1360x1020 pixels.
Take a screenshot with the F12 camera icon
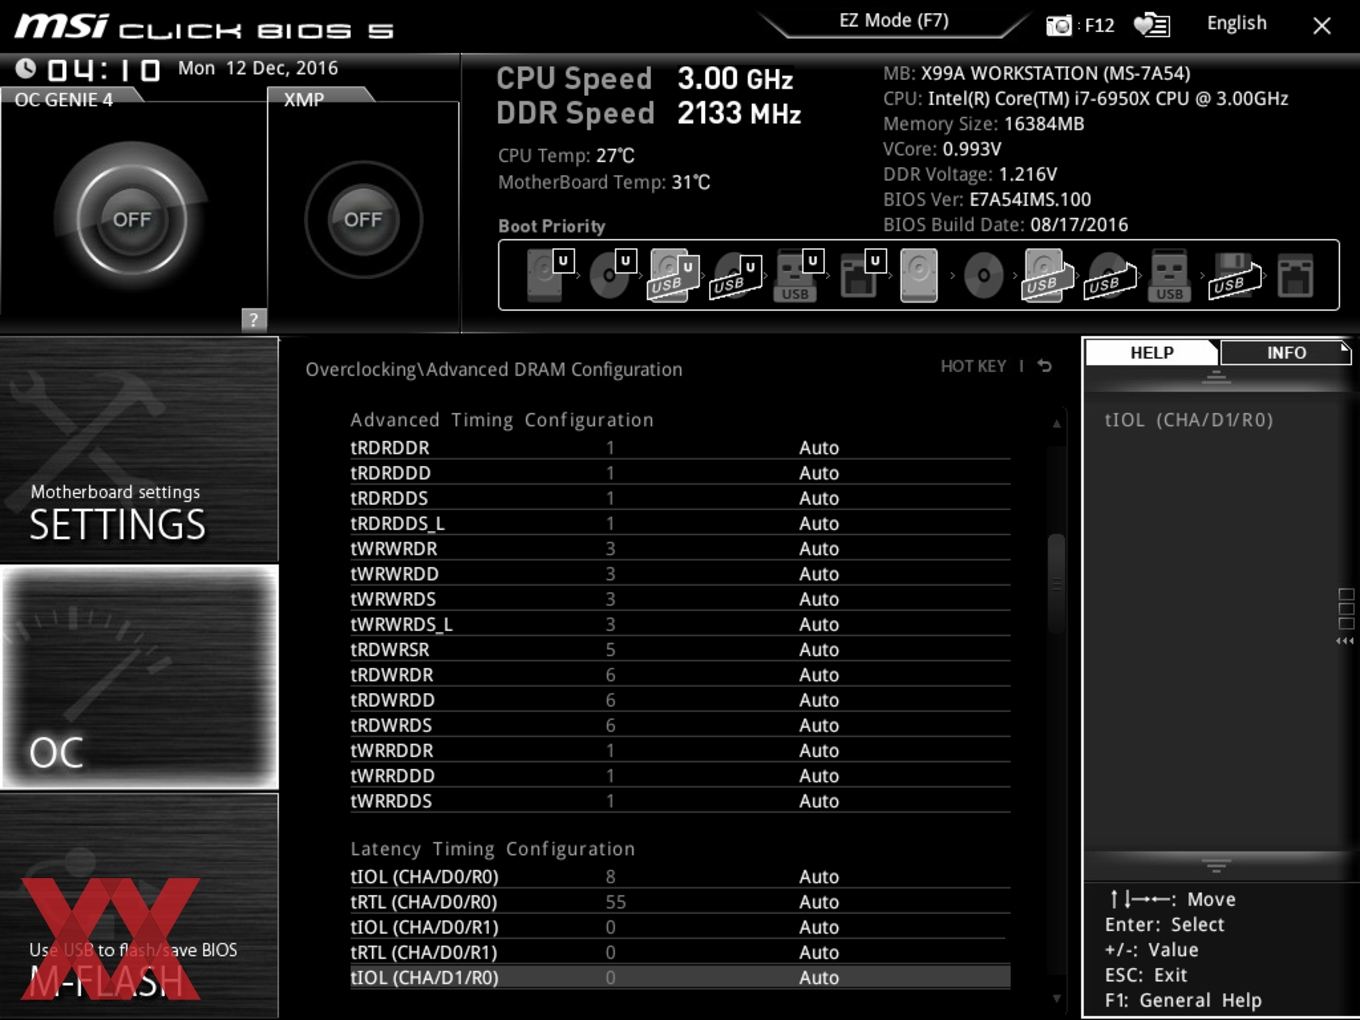1058,25
